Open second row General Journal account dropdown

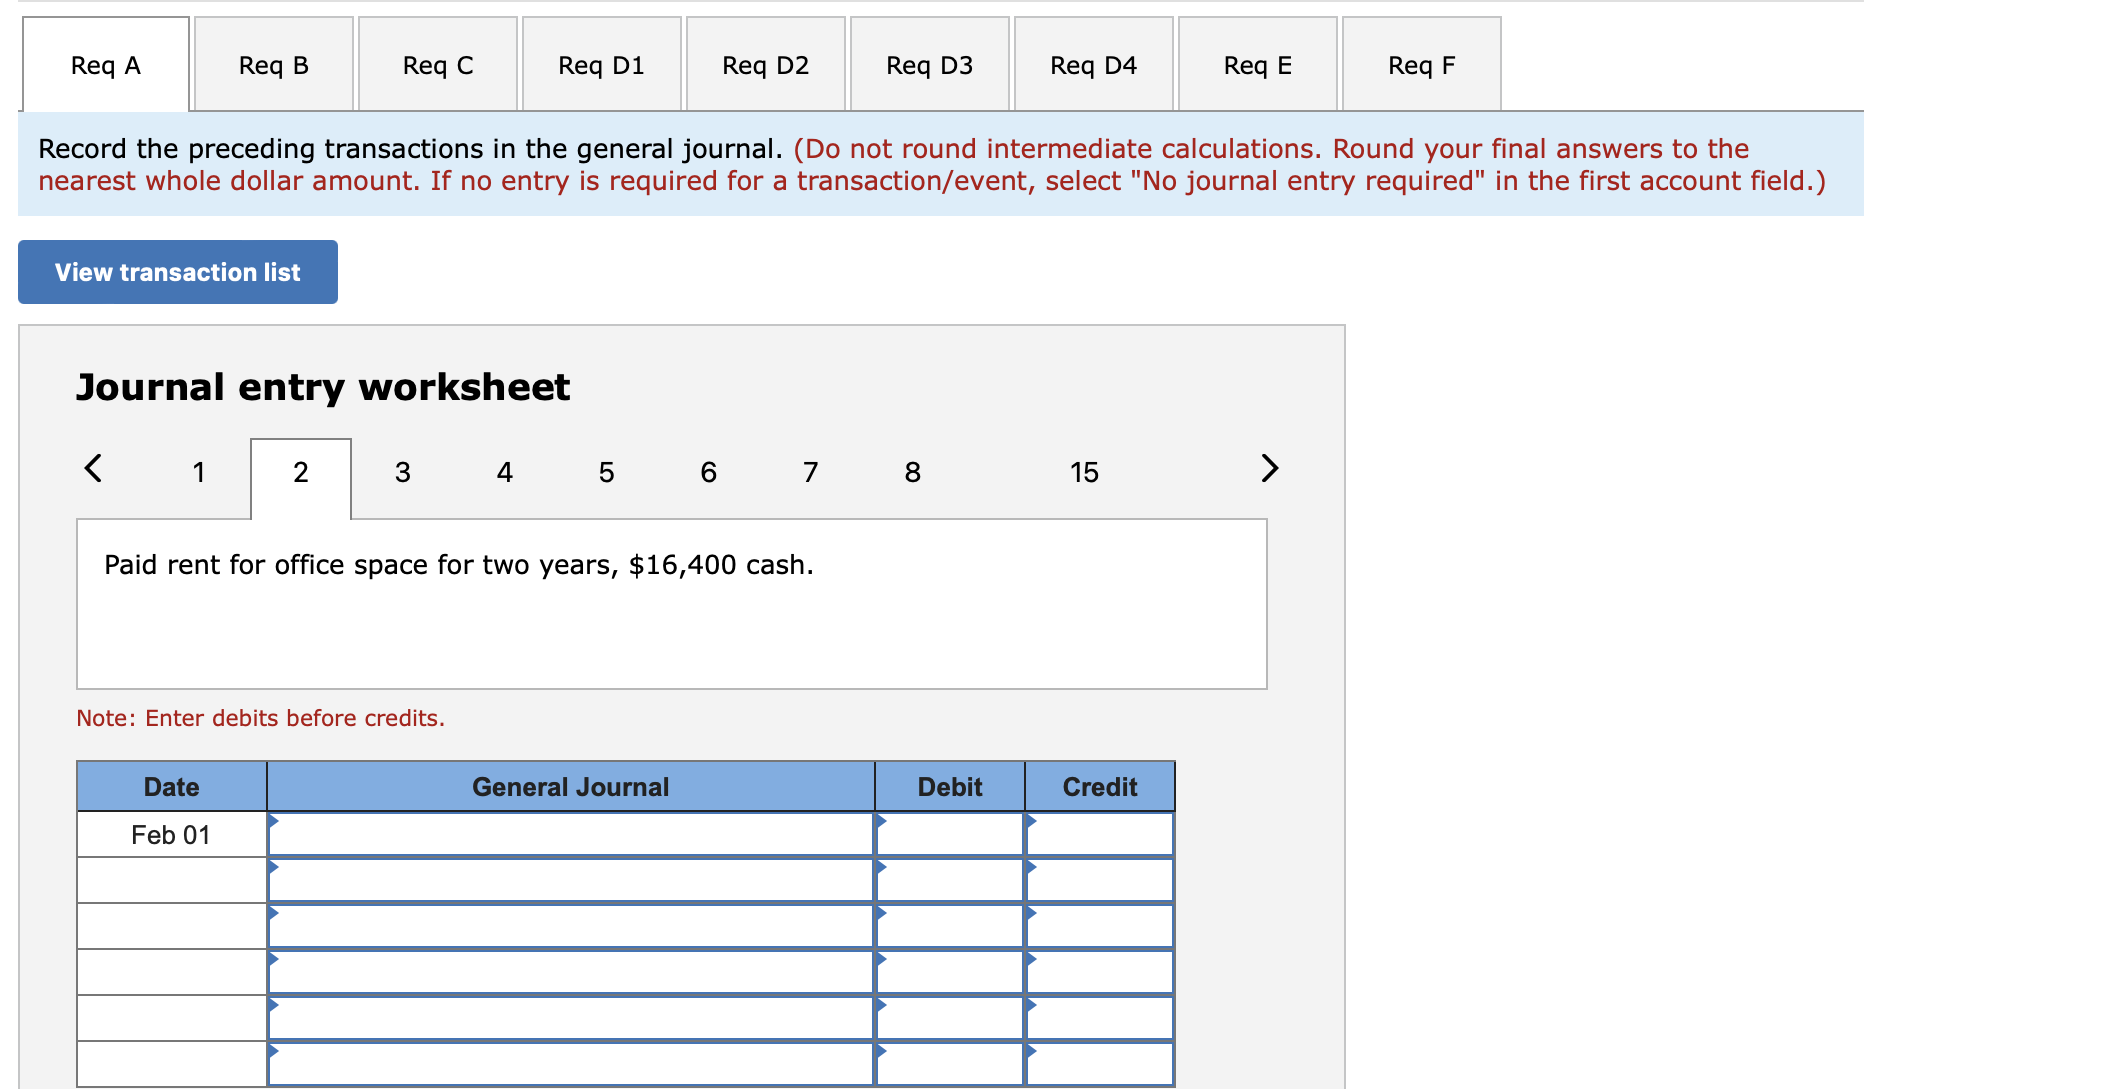click(571, 881)
